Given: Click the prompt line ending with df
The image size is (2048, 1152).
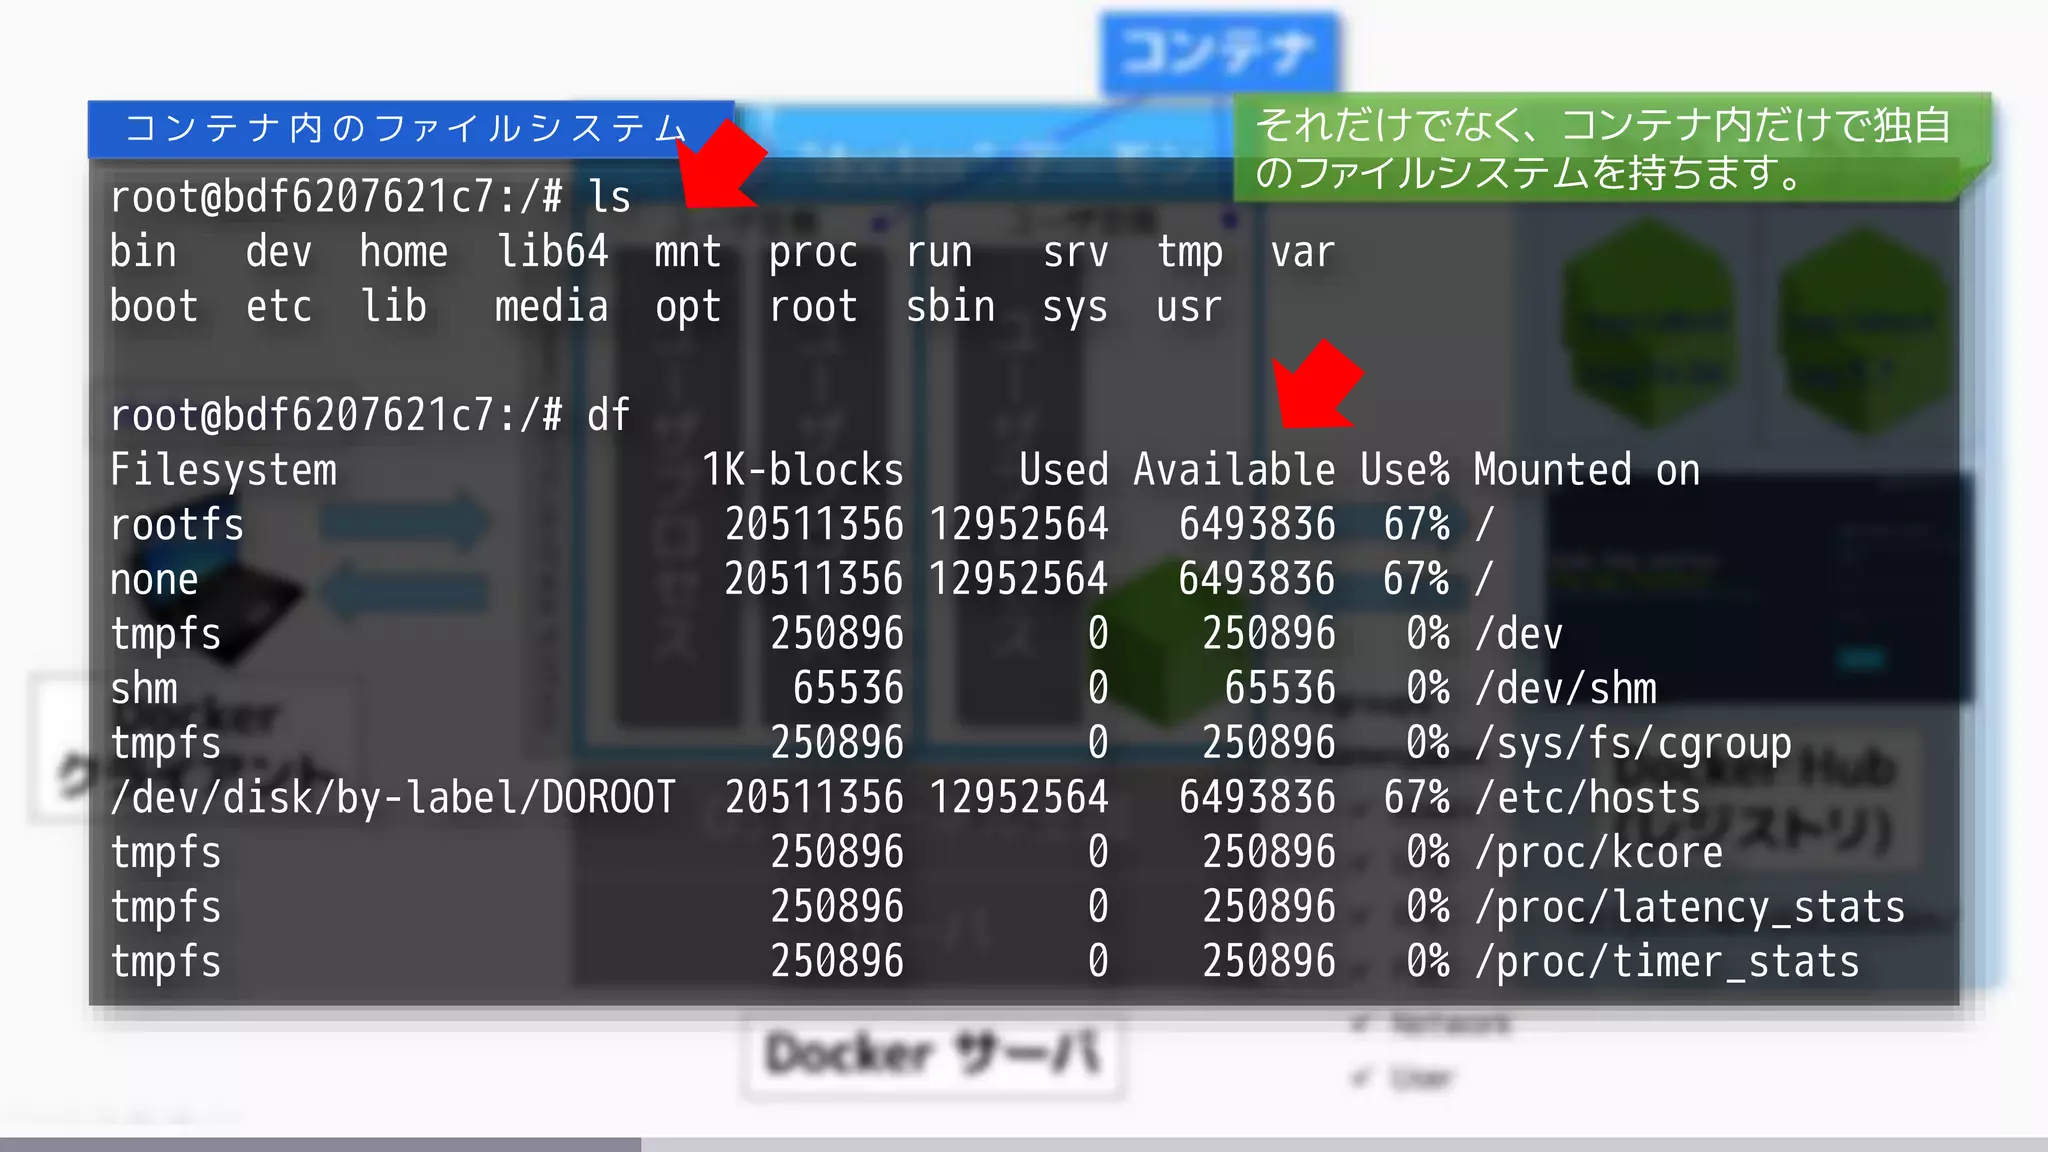Looking at the screenshot, I should pyautogui.click(x=370, y=415).
